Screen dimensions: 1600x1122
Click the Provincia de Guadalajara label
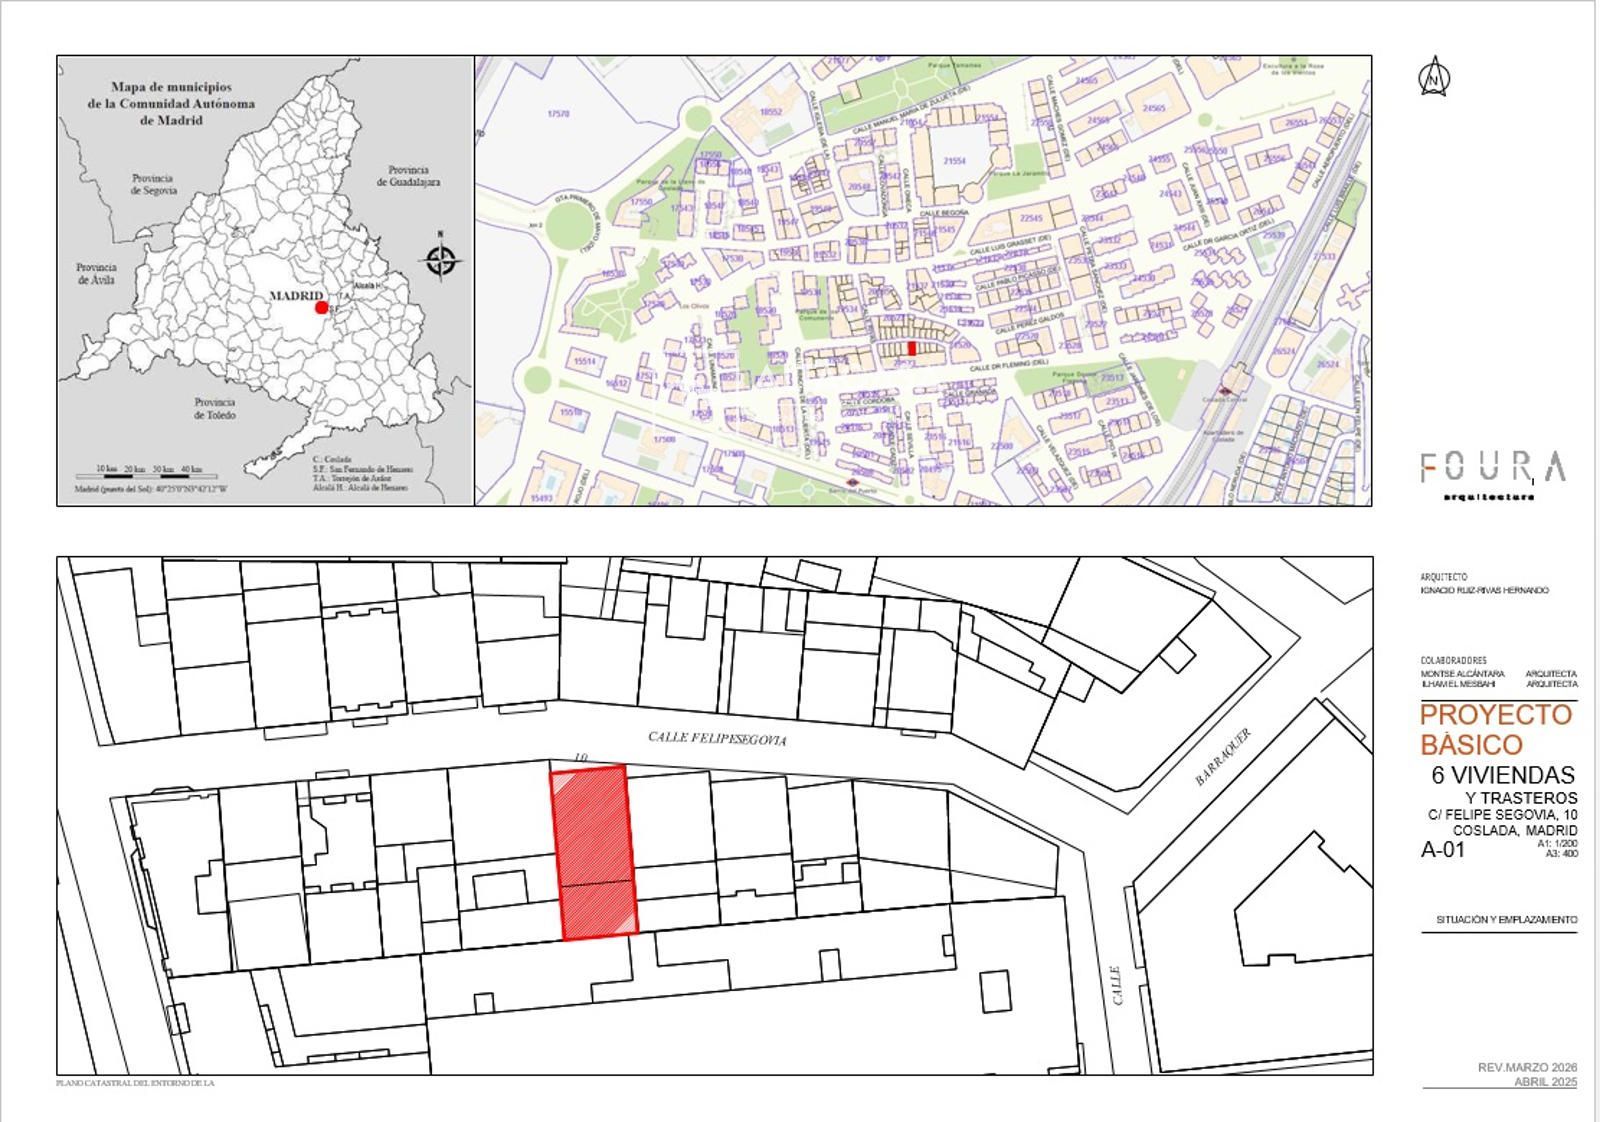coord(408,176)
